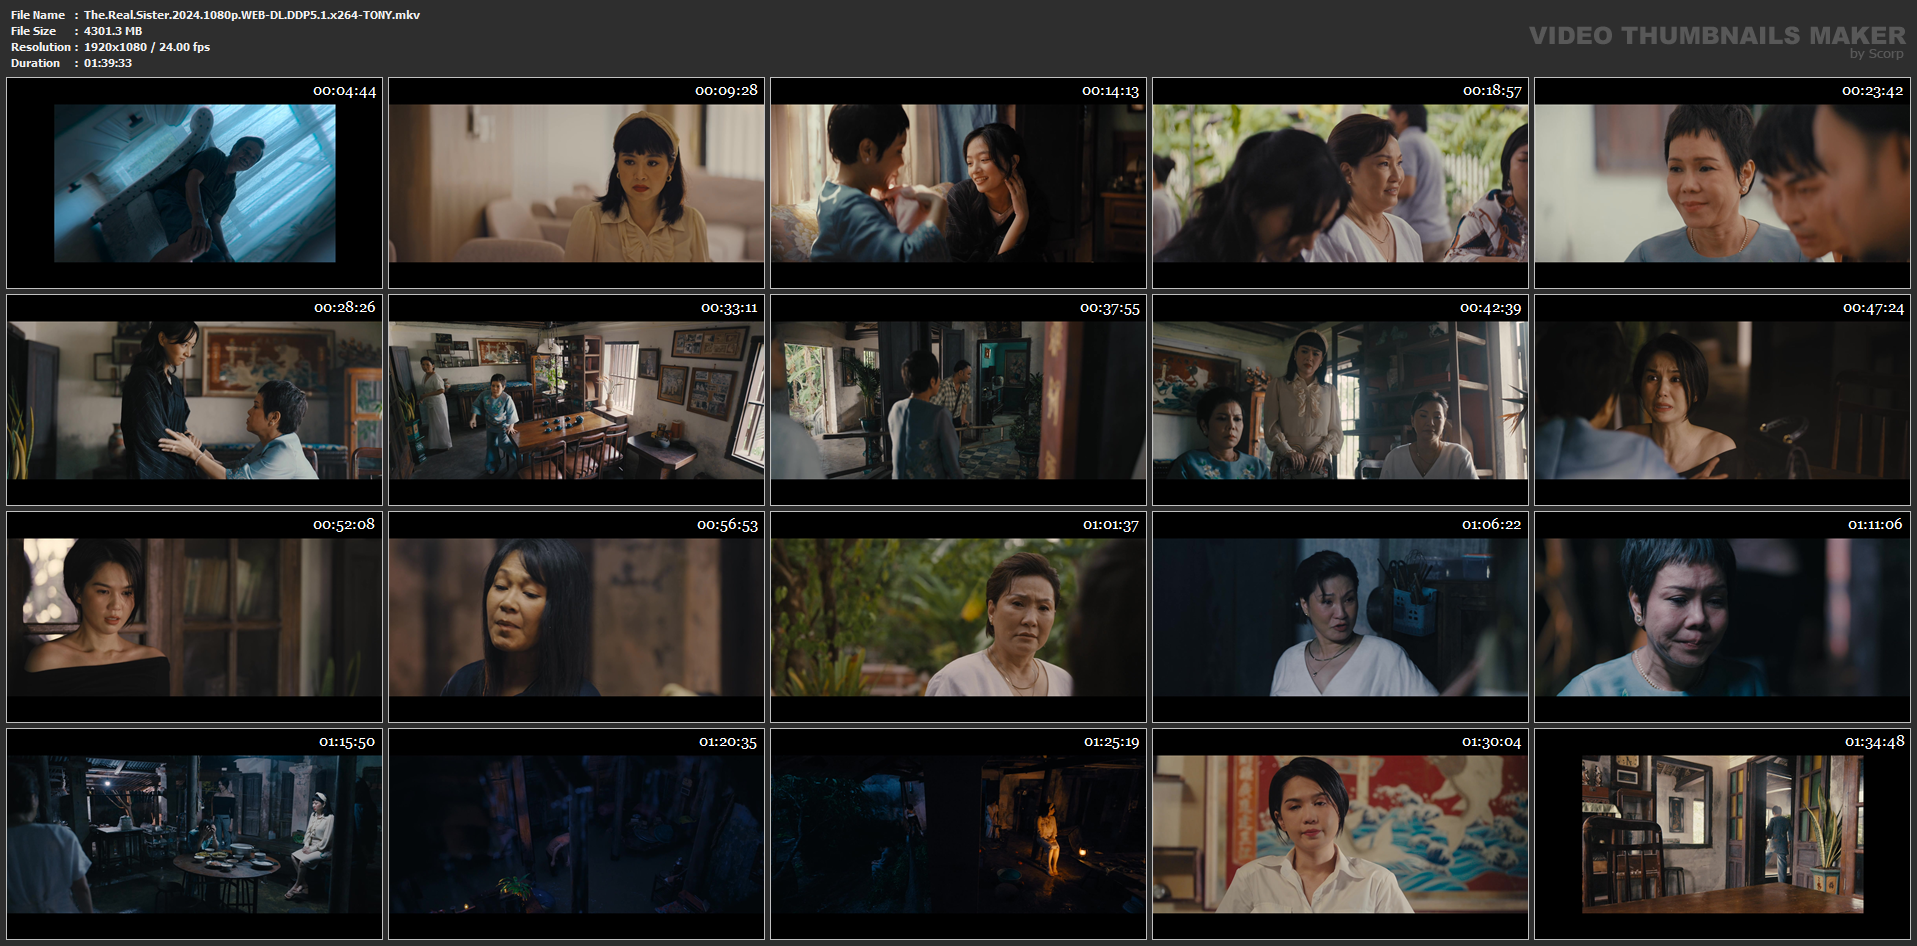Click the Resolution label
Screen dimensions: 1917x946
(41, 47)
